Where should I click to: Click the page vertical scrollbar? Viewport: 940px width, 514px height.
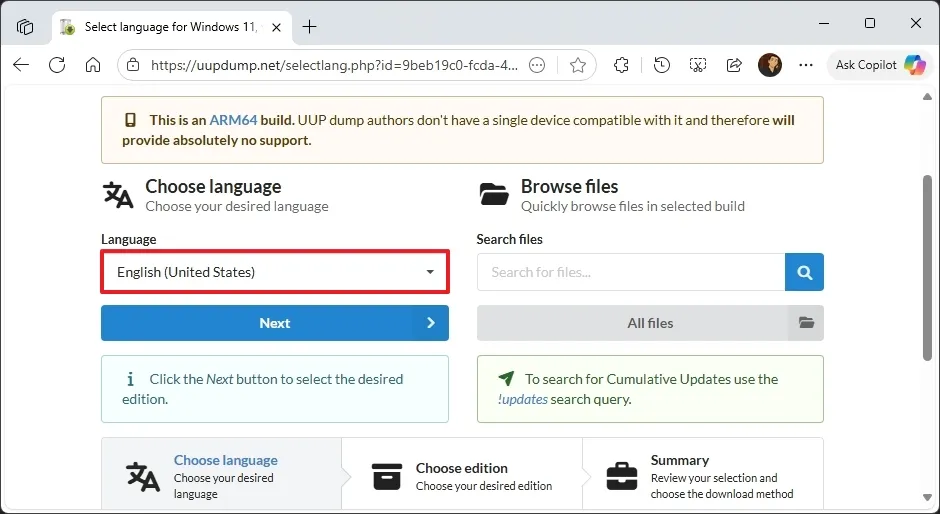tap(927, 270)
